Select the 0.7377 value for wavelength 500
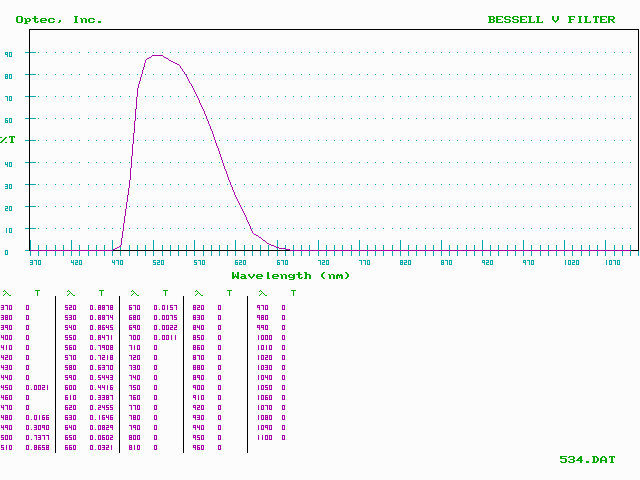 37,437
